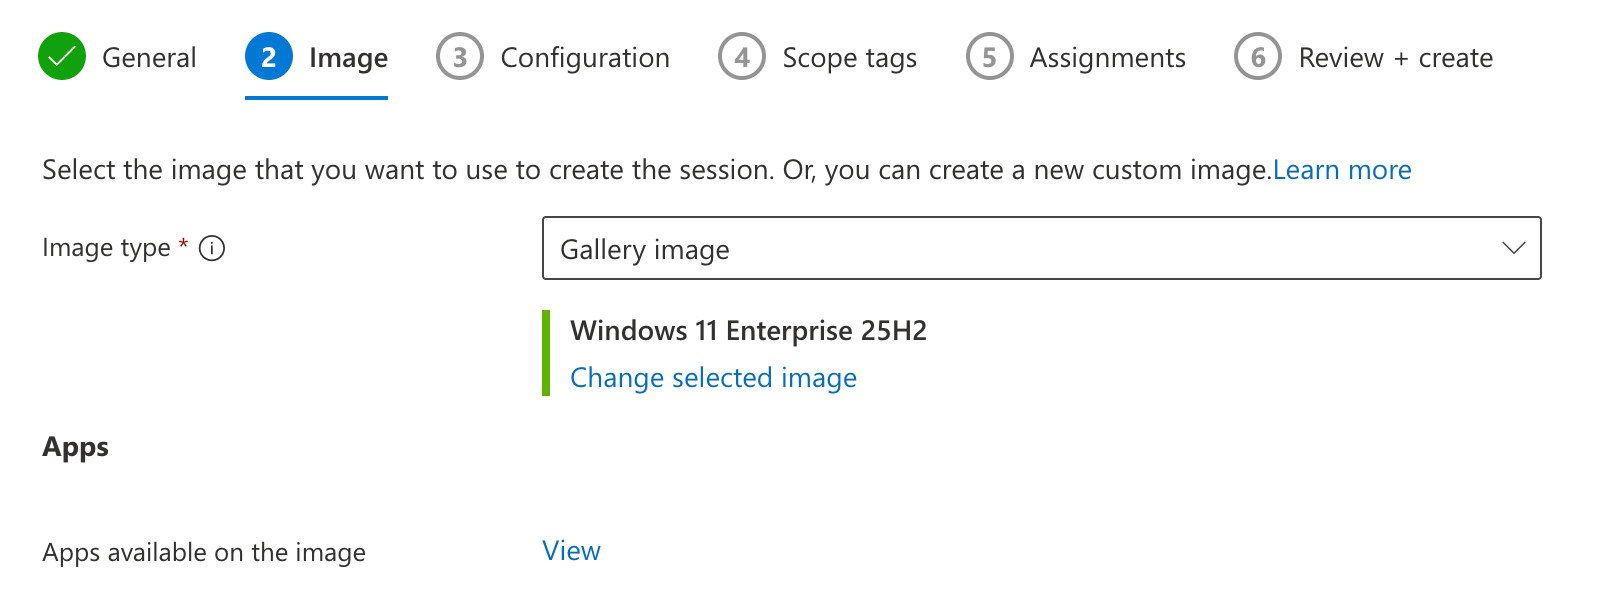Show the Image type info tooltip icon
The height and width of the screenshot is (610, 1606).
click(212, 248)
